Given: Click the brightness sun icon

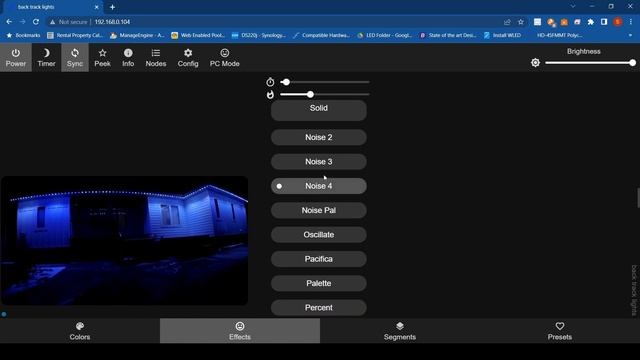Looking at the screenshot, I should pos(535,62).
